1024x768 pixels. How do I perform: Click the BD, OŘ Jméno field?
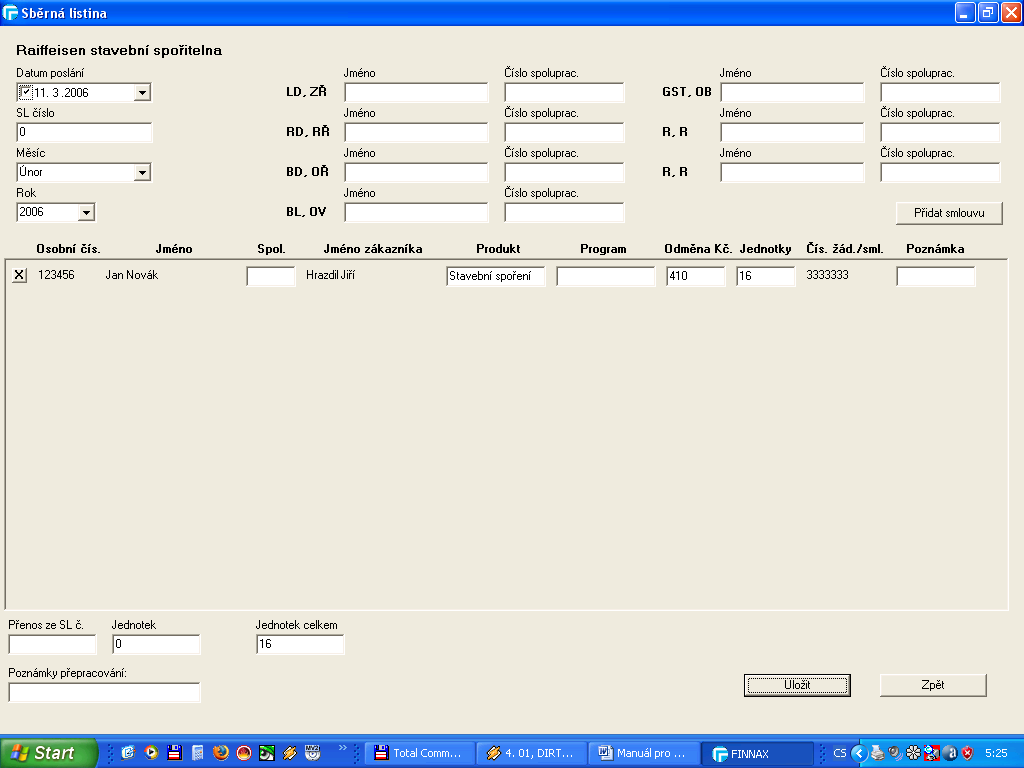pos(416,172)
